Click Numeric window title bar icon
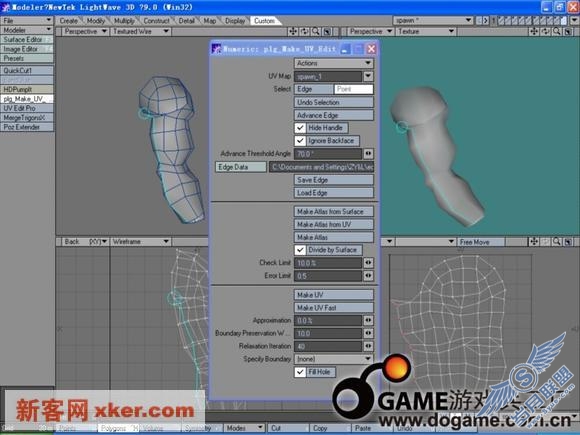The height and width of the screenshot is (435, 580). click(216, 49)
